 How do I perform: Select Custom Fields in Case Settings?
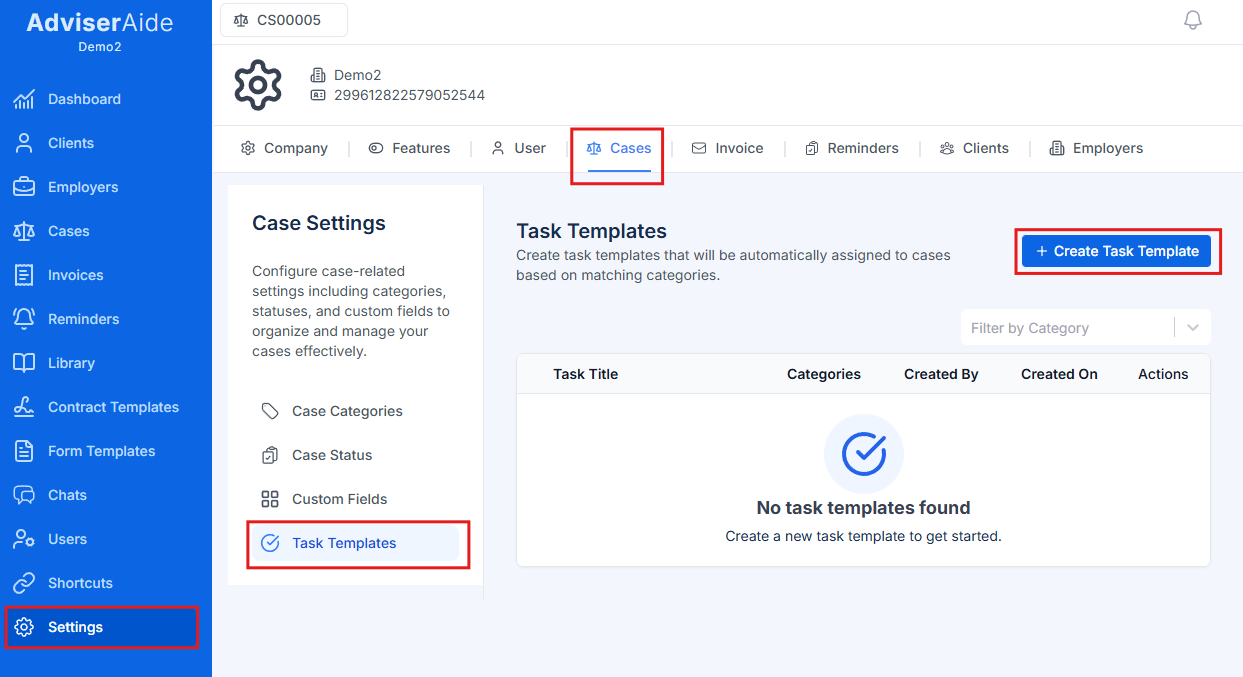coord(338,499)
